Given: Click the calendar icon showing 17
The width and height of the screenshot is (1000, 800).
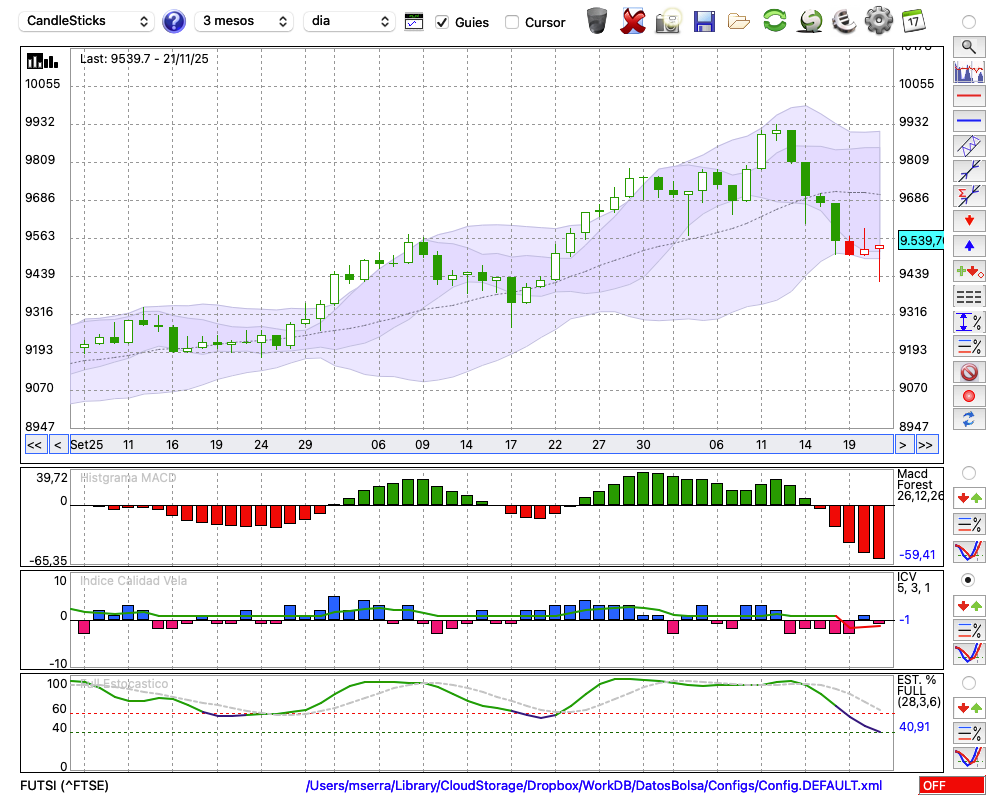Looking at the screenshot, I should tap(913, 20).
